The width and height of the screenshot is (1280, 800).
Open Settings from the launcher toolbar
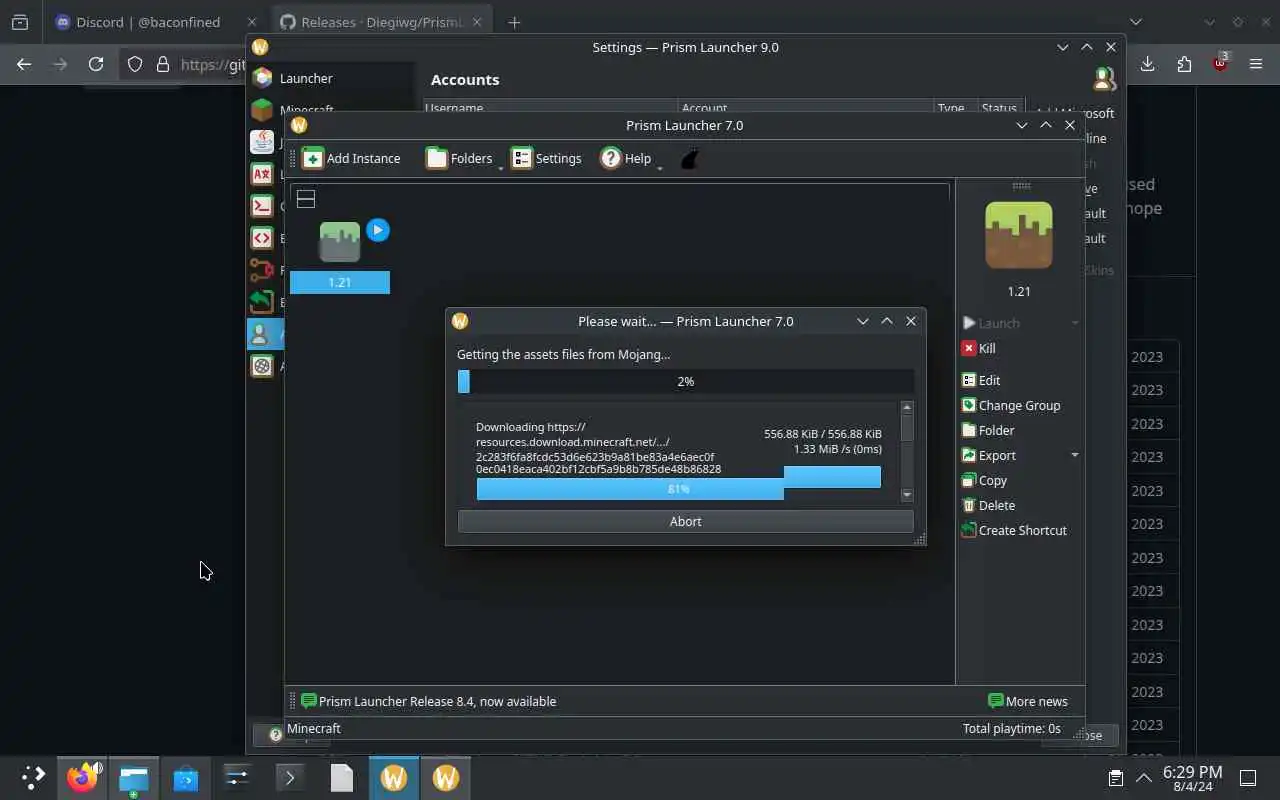click(546, 158)
